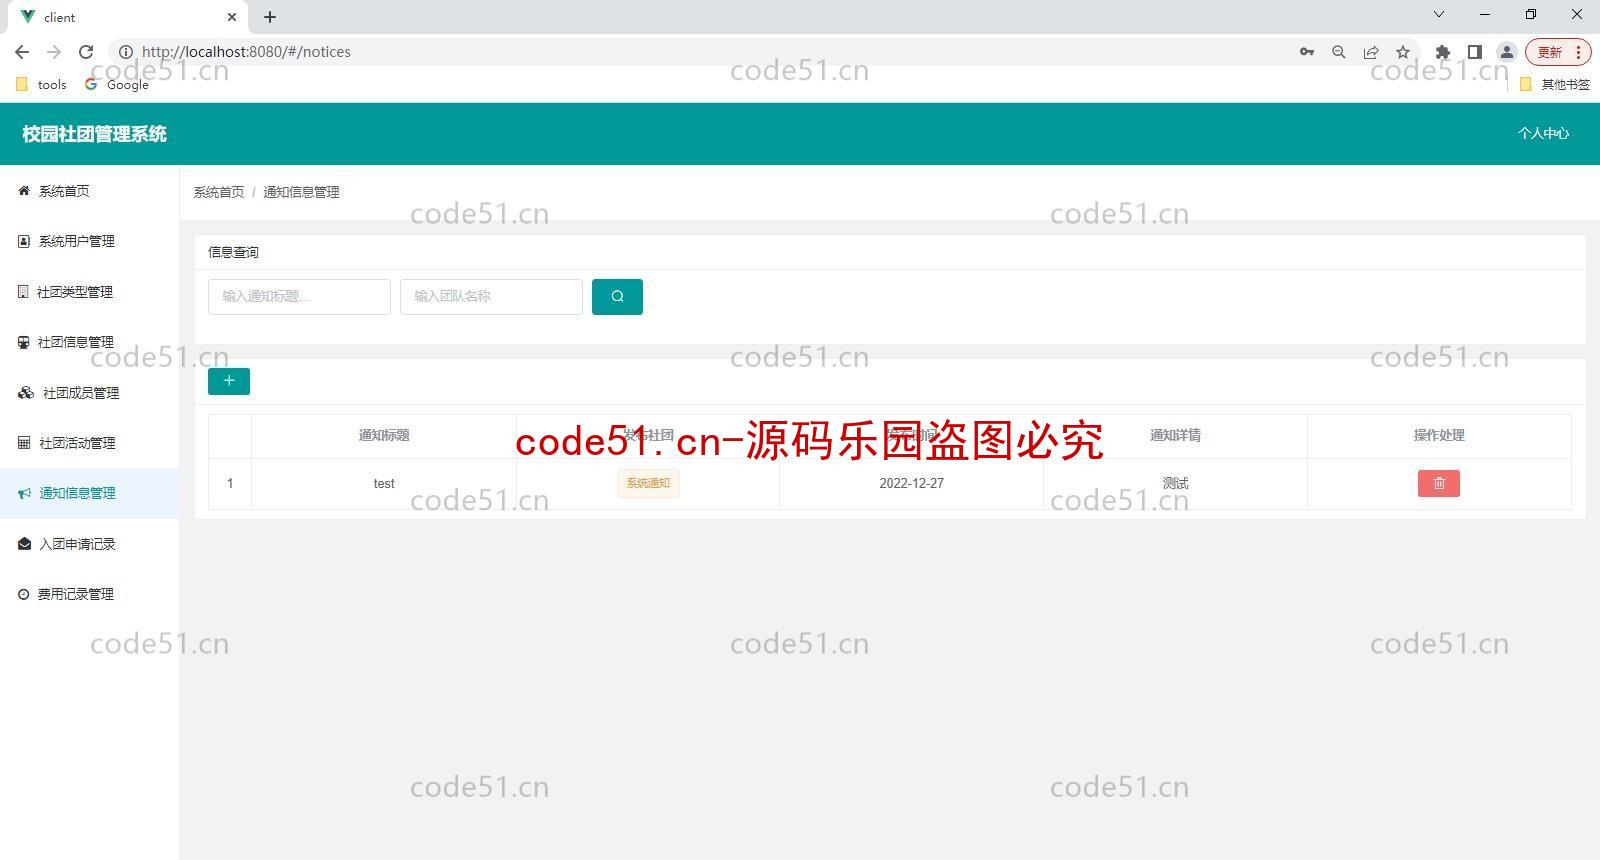This screenshot has height=860, width=1600.
Task: Click the icon beside 社团信息管理
Action: [24, 342]
